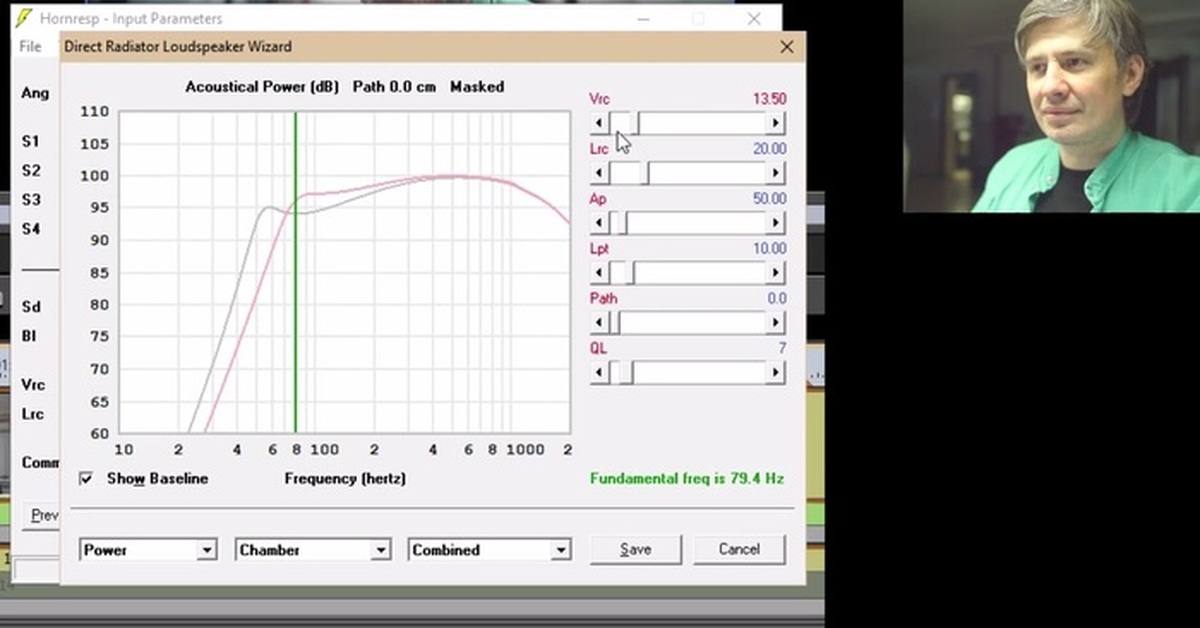Click the green frequency marker line on chart
The height and width of the screenshot is (628, 1200).
pyautogui.click(x=295, y=272)
